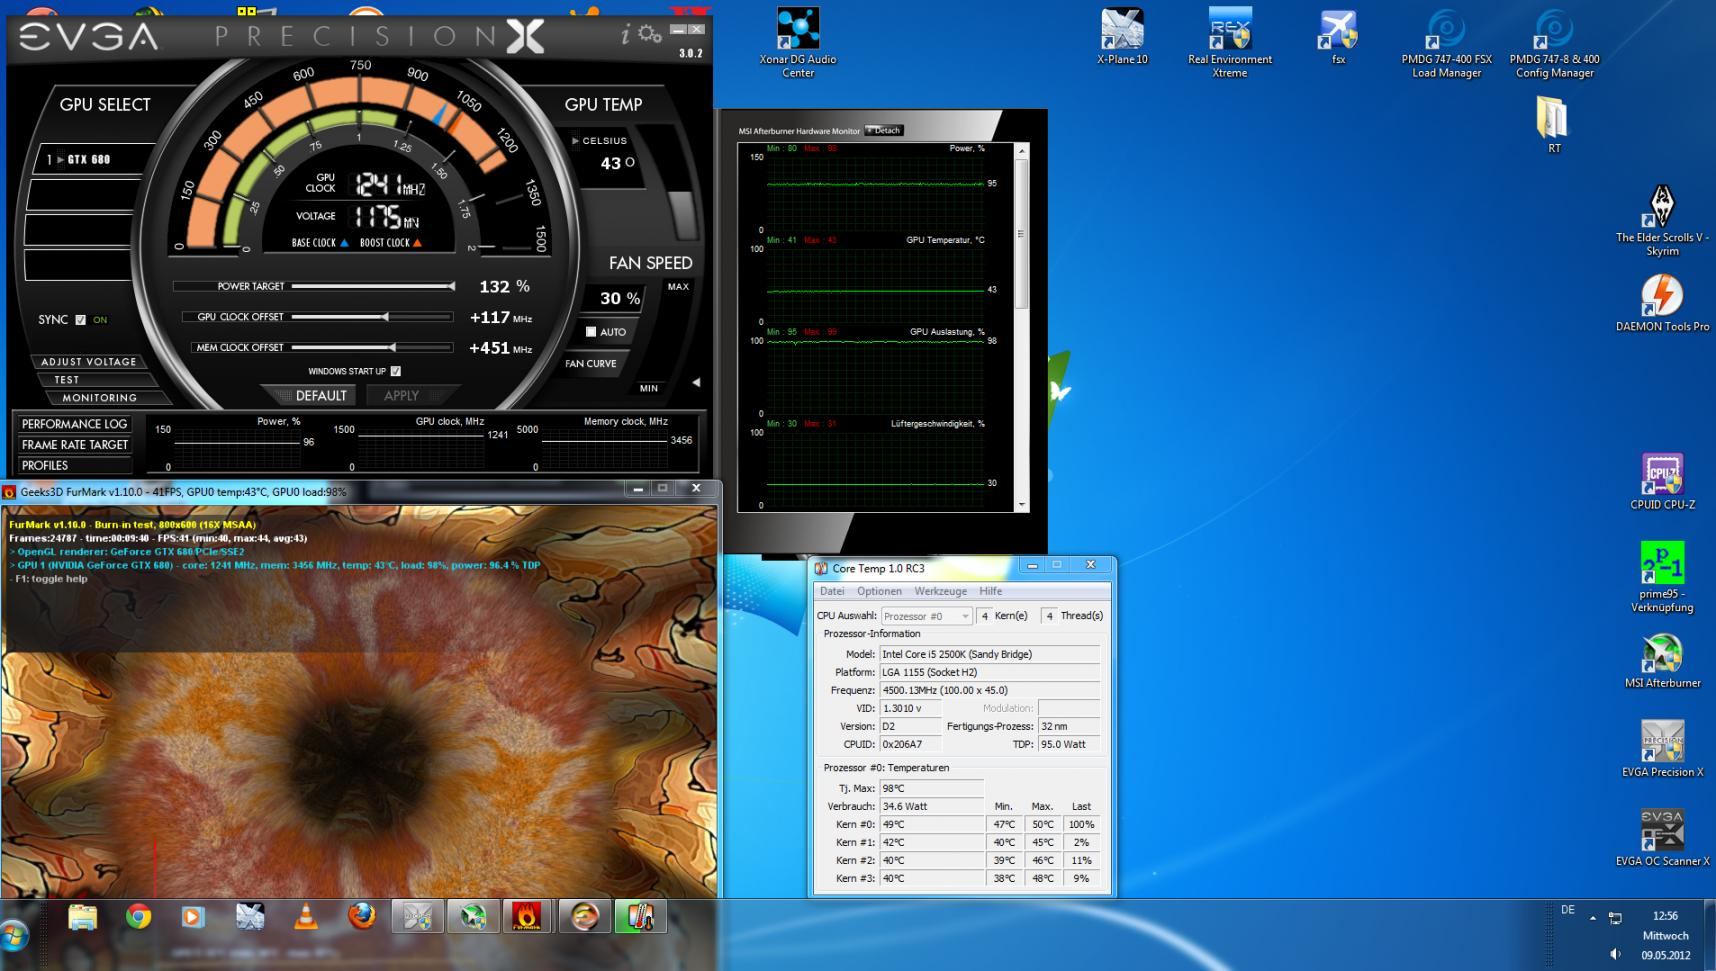Open VLC media player from taskbar
The image size is (1716, 971).
pos(306,916)
